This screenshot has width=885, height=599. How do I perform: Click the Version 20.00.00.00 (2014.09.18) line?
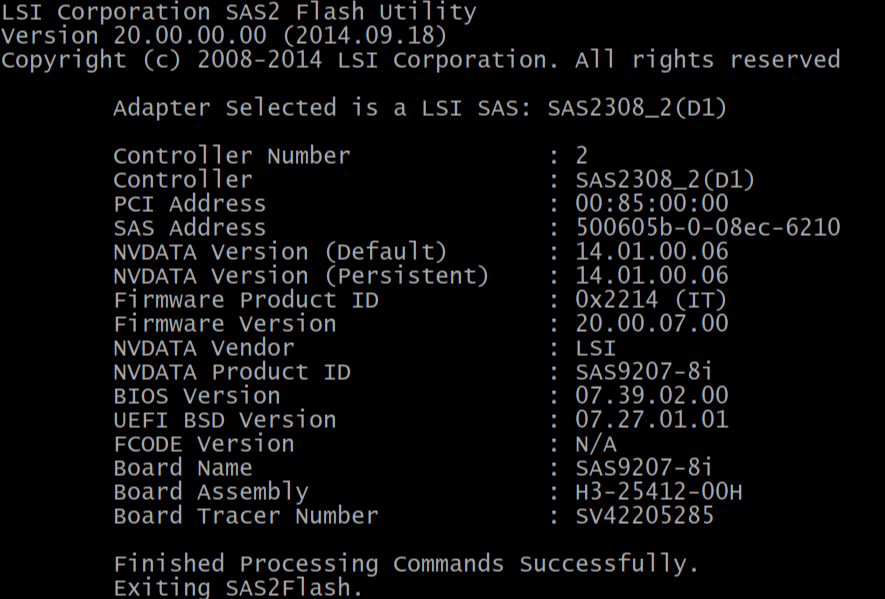[x=225, y=37]
